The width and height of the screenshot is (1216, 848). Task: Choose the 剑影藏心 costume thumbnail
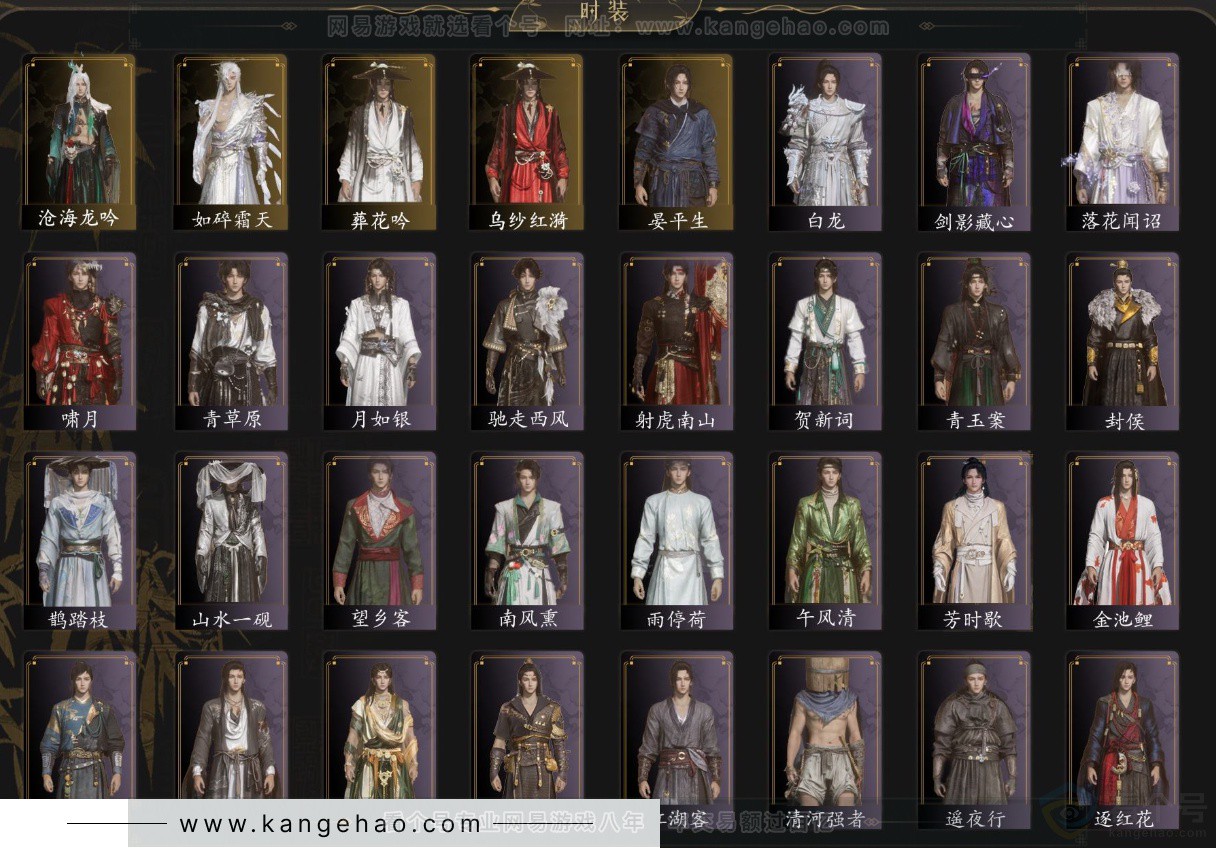tap(975, 142)
